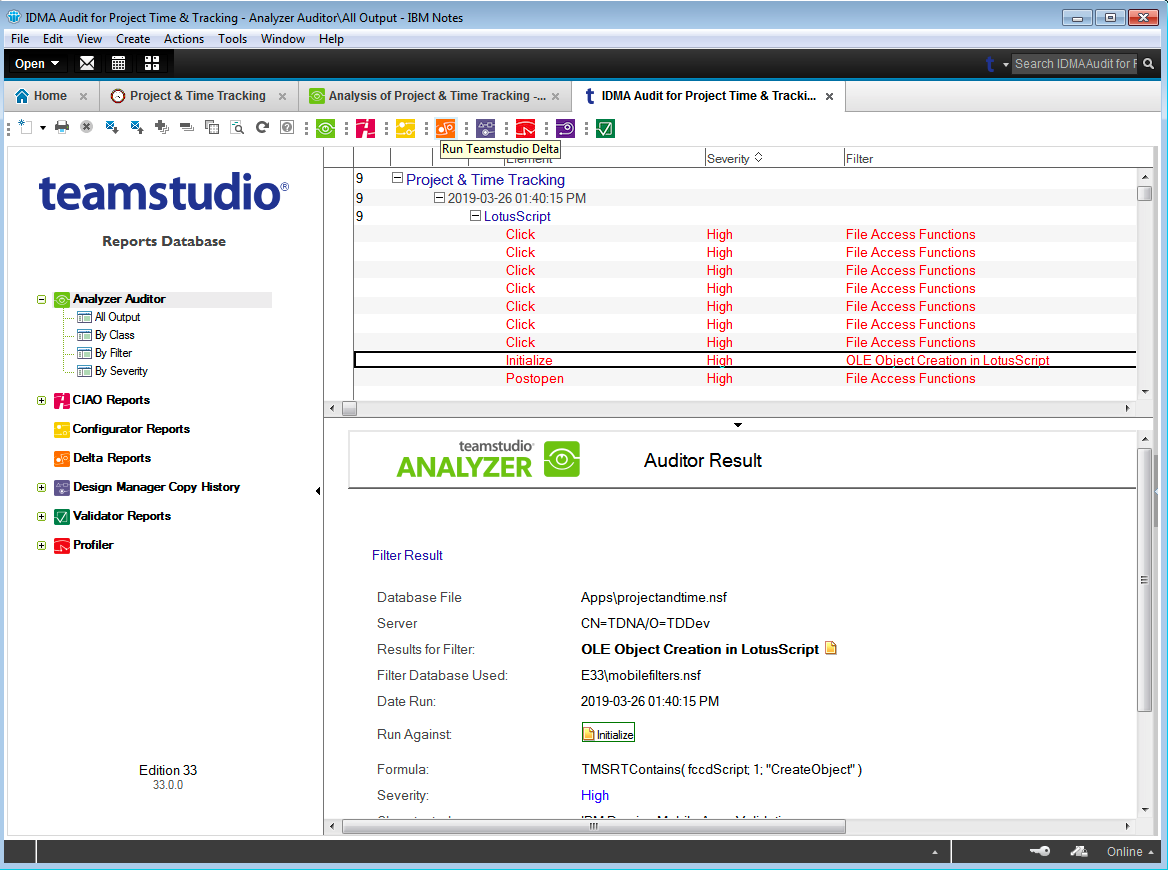Open Delta Reports in navigator
Image resolution: width=1168 pixels, height=870 pixels.
(112, 458)
